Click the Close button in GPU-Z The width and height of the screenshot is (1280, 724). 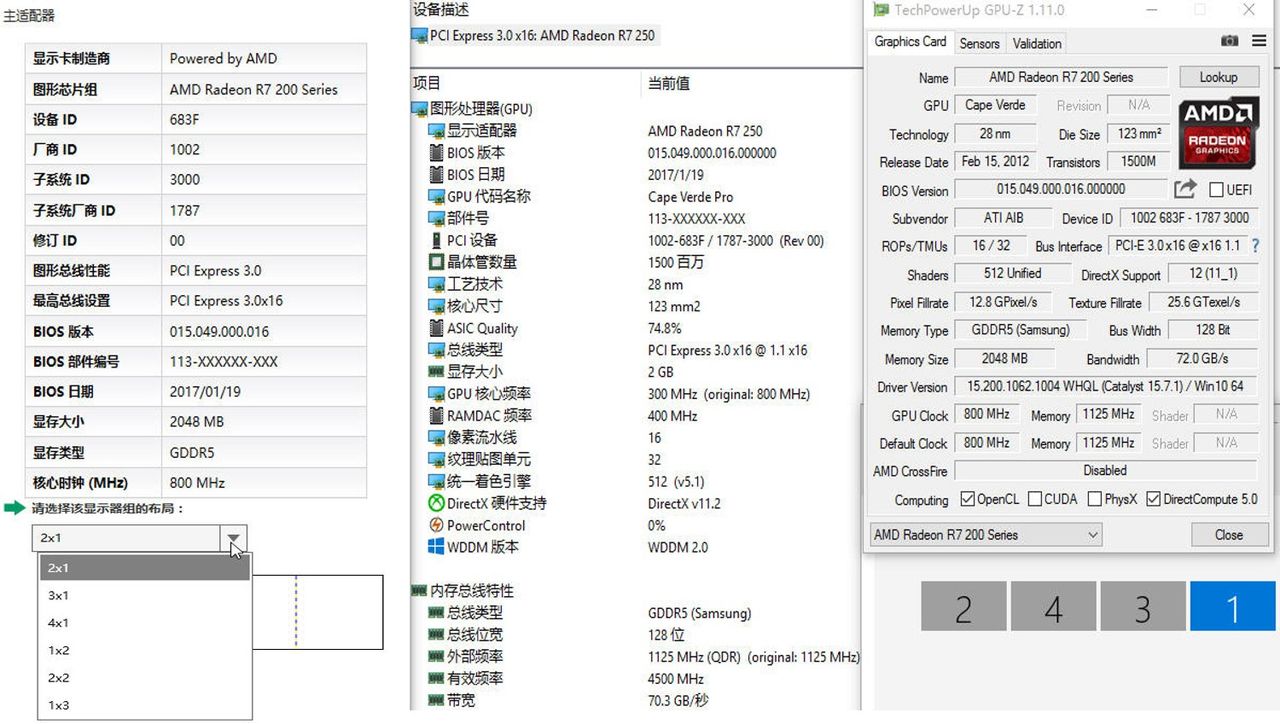(x=1229, y=535)
